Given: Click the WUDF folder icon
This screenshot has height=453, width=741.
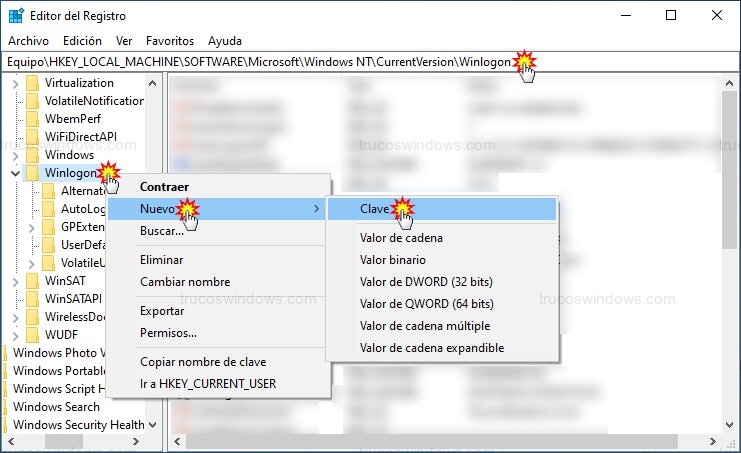Looking at the screenshot, I should click(33, 335).
